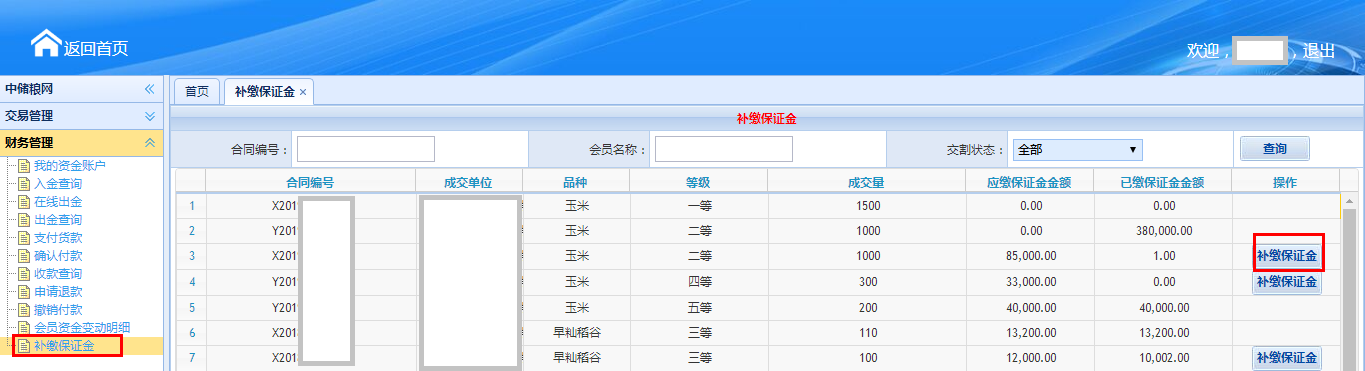
Task: Log out via the 退出 link
Action: [1319, 50]
